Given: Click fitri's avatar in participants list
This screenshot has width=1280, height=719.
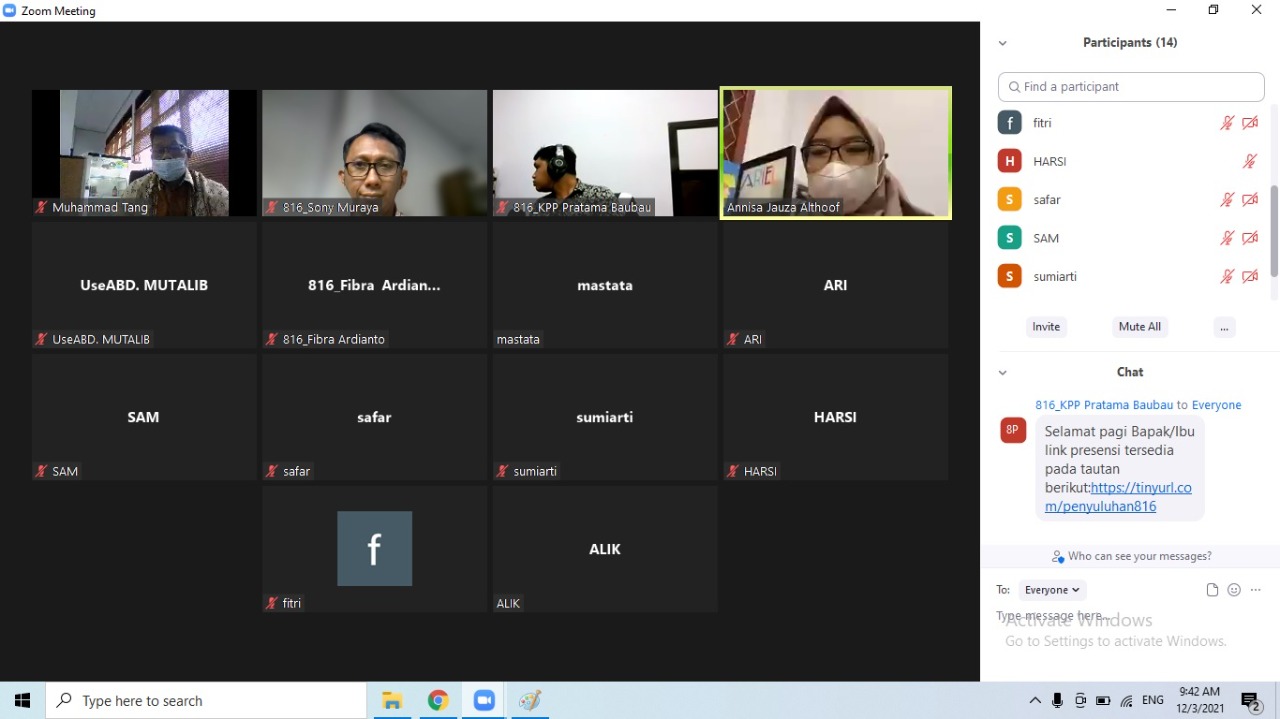Looking at the screenshot, I should 1010,123.
